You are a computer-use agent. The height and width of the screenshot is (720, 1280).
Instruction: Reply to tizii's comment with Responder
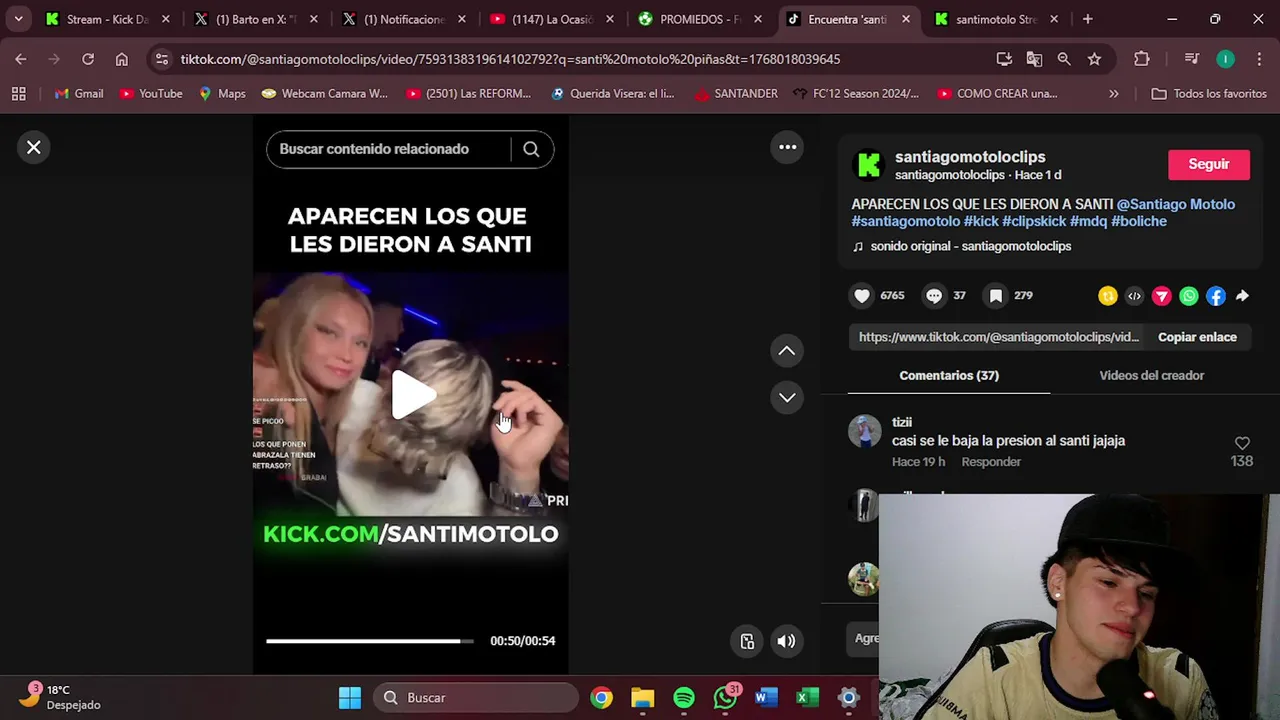991,462
